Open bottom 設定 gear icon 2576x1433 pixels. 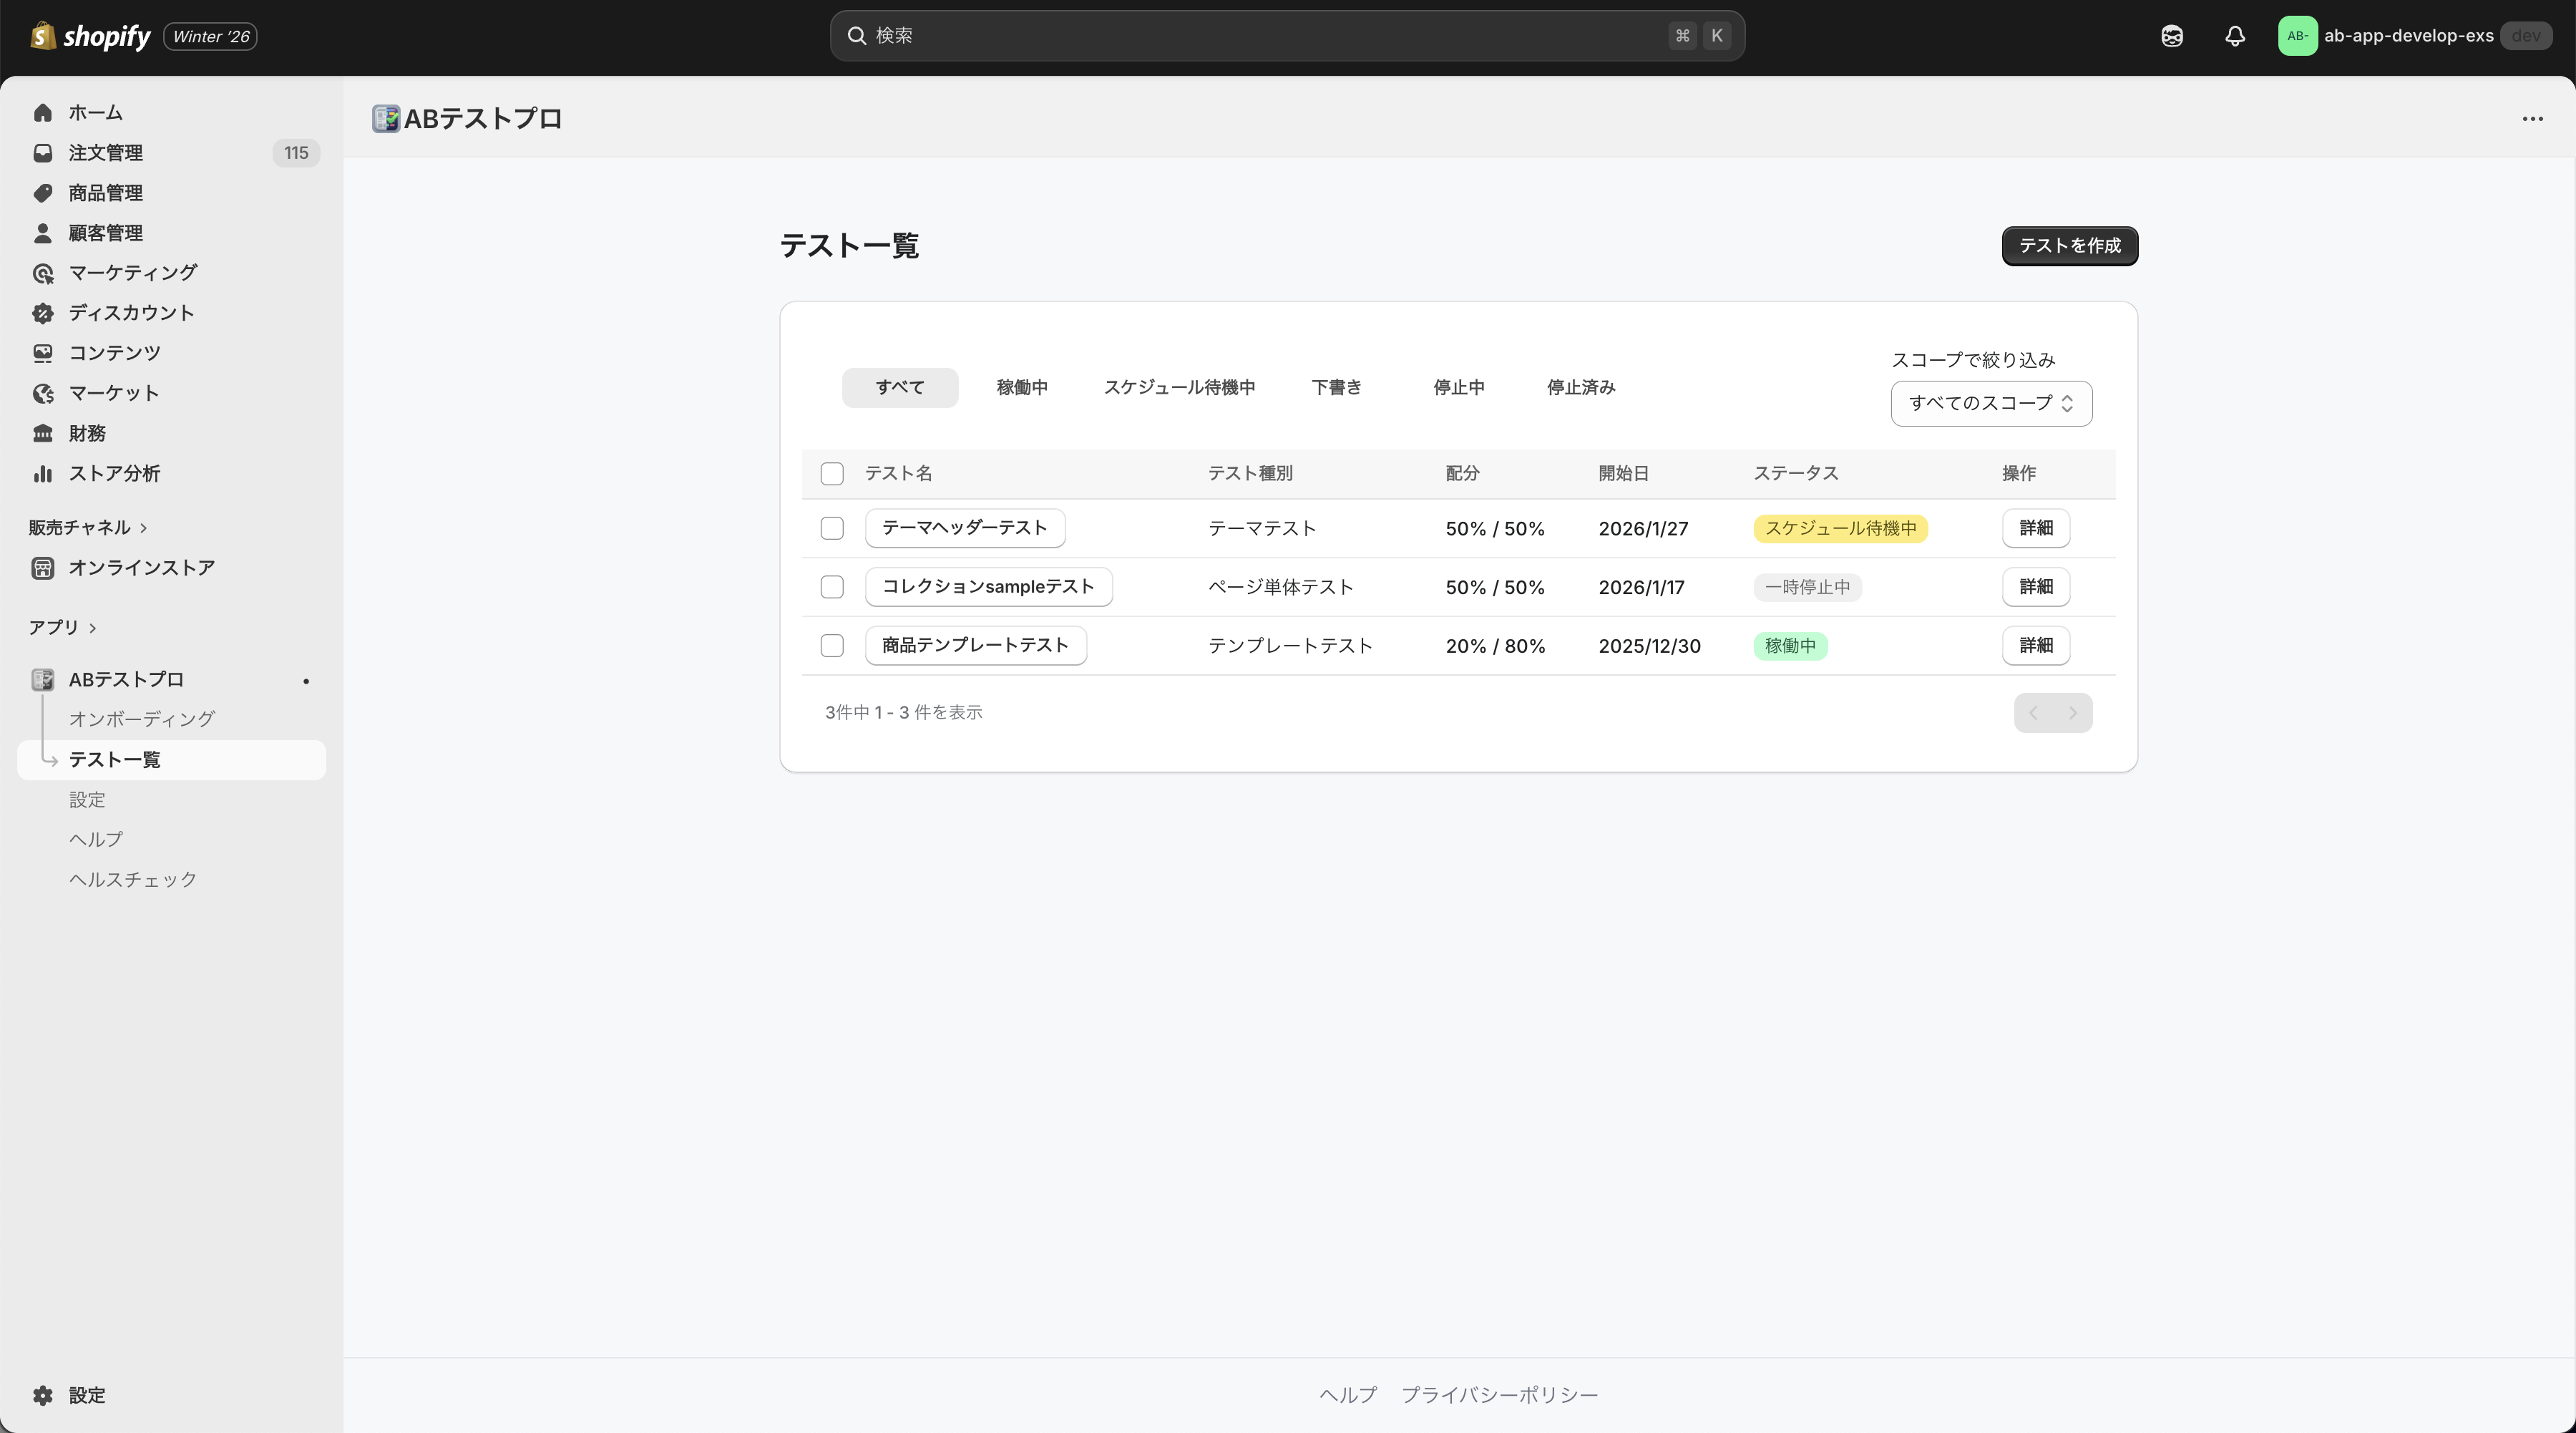(42, 1395)
